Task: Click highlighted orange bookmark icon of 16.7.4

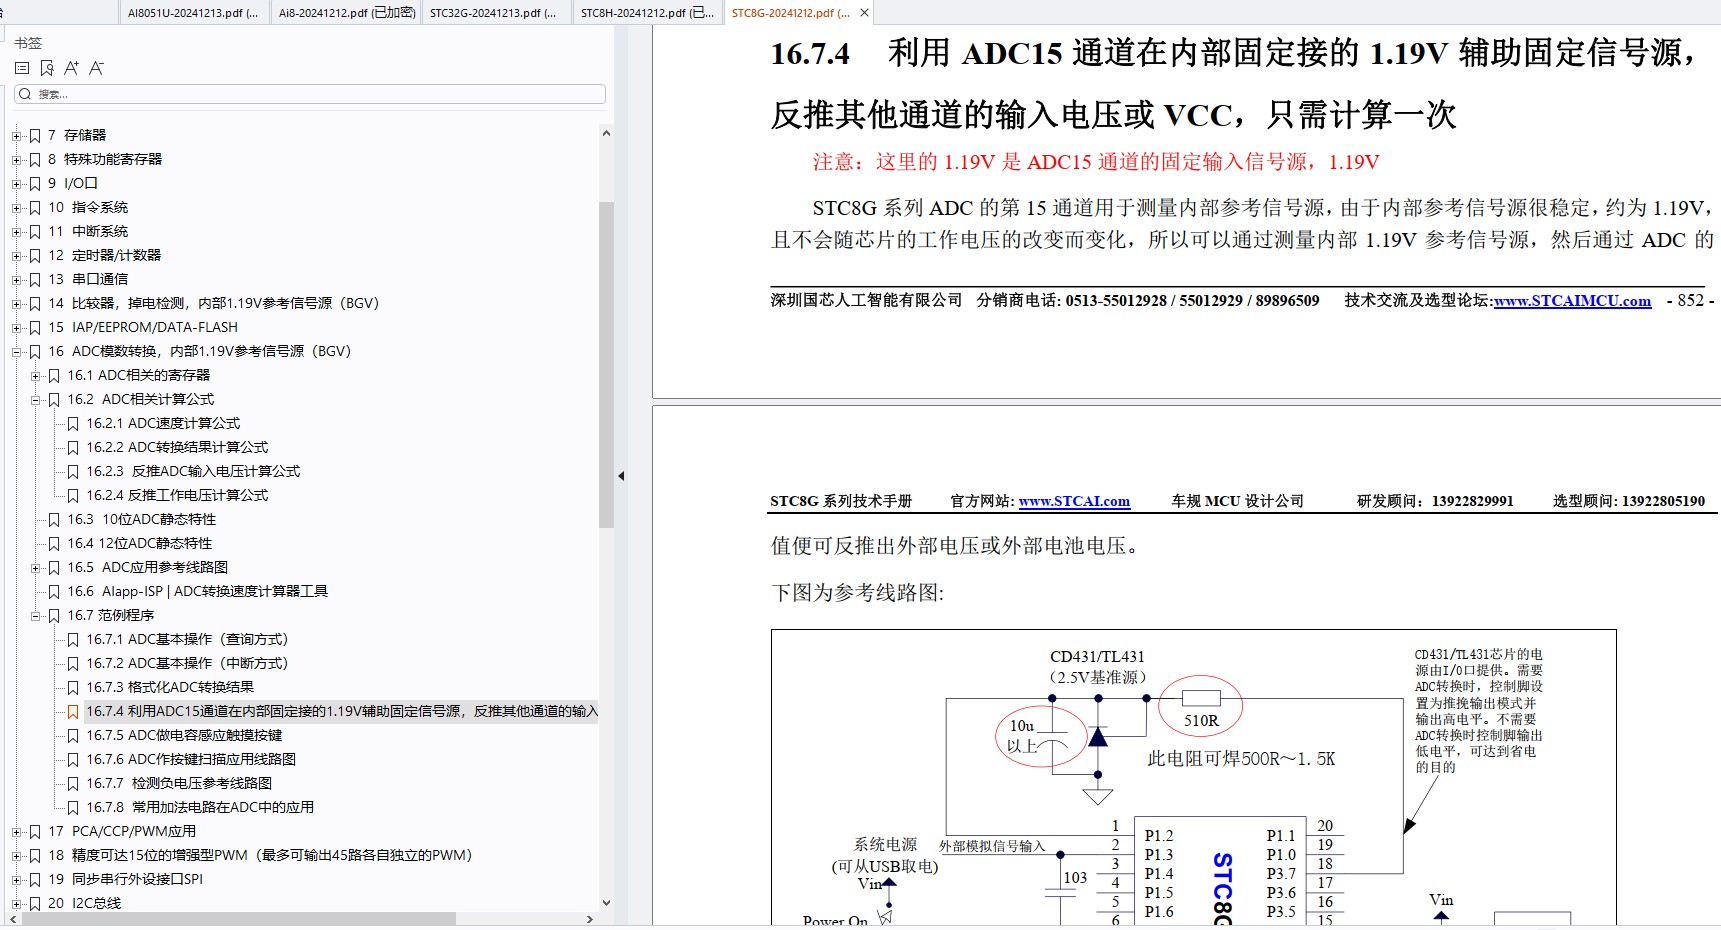Action: tap(73, 711)
